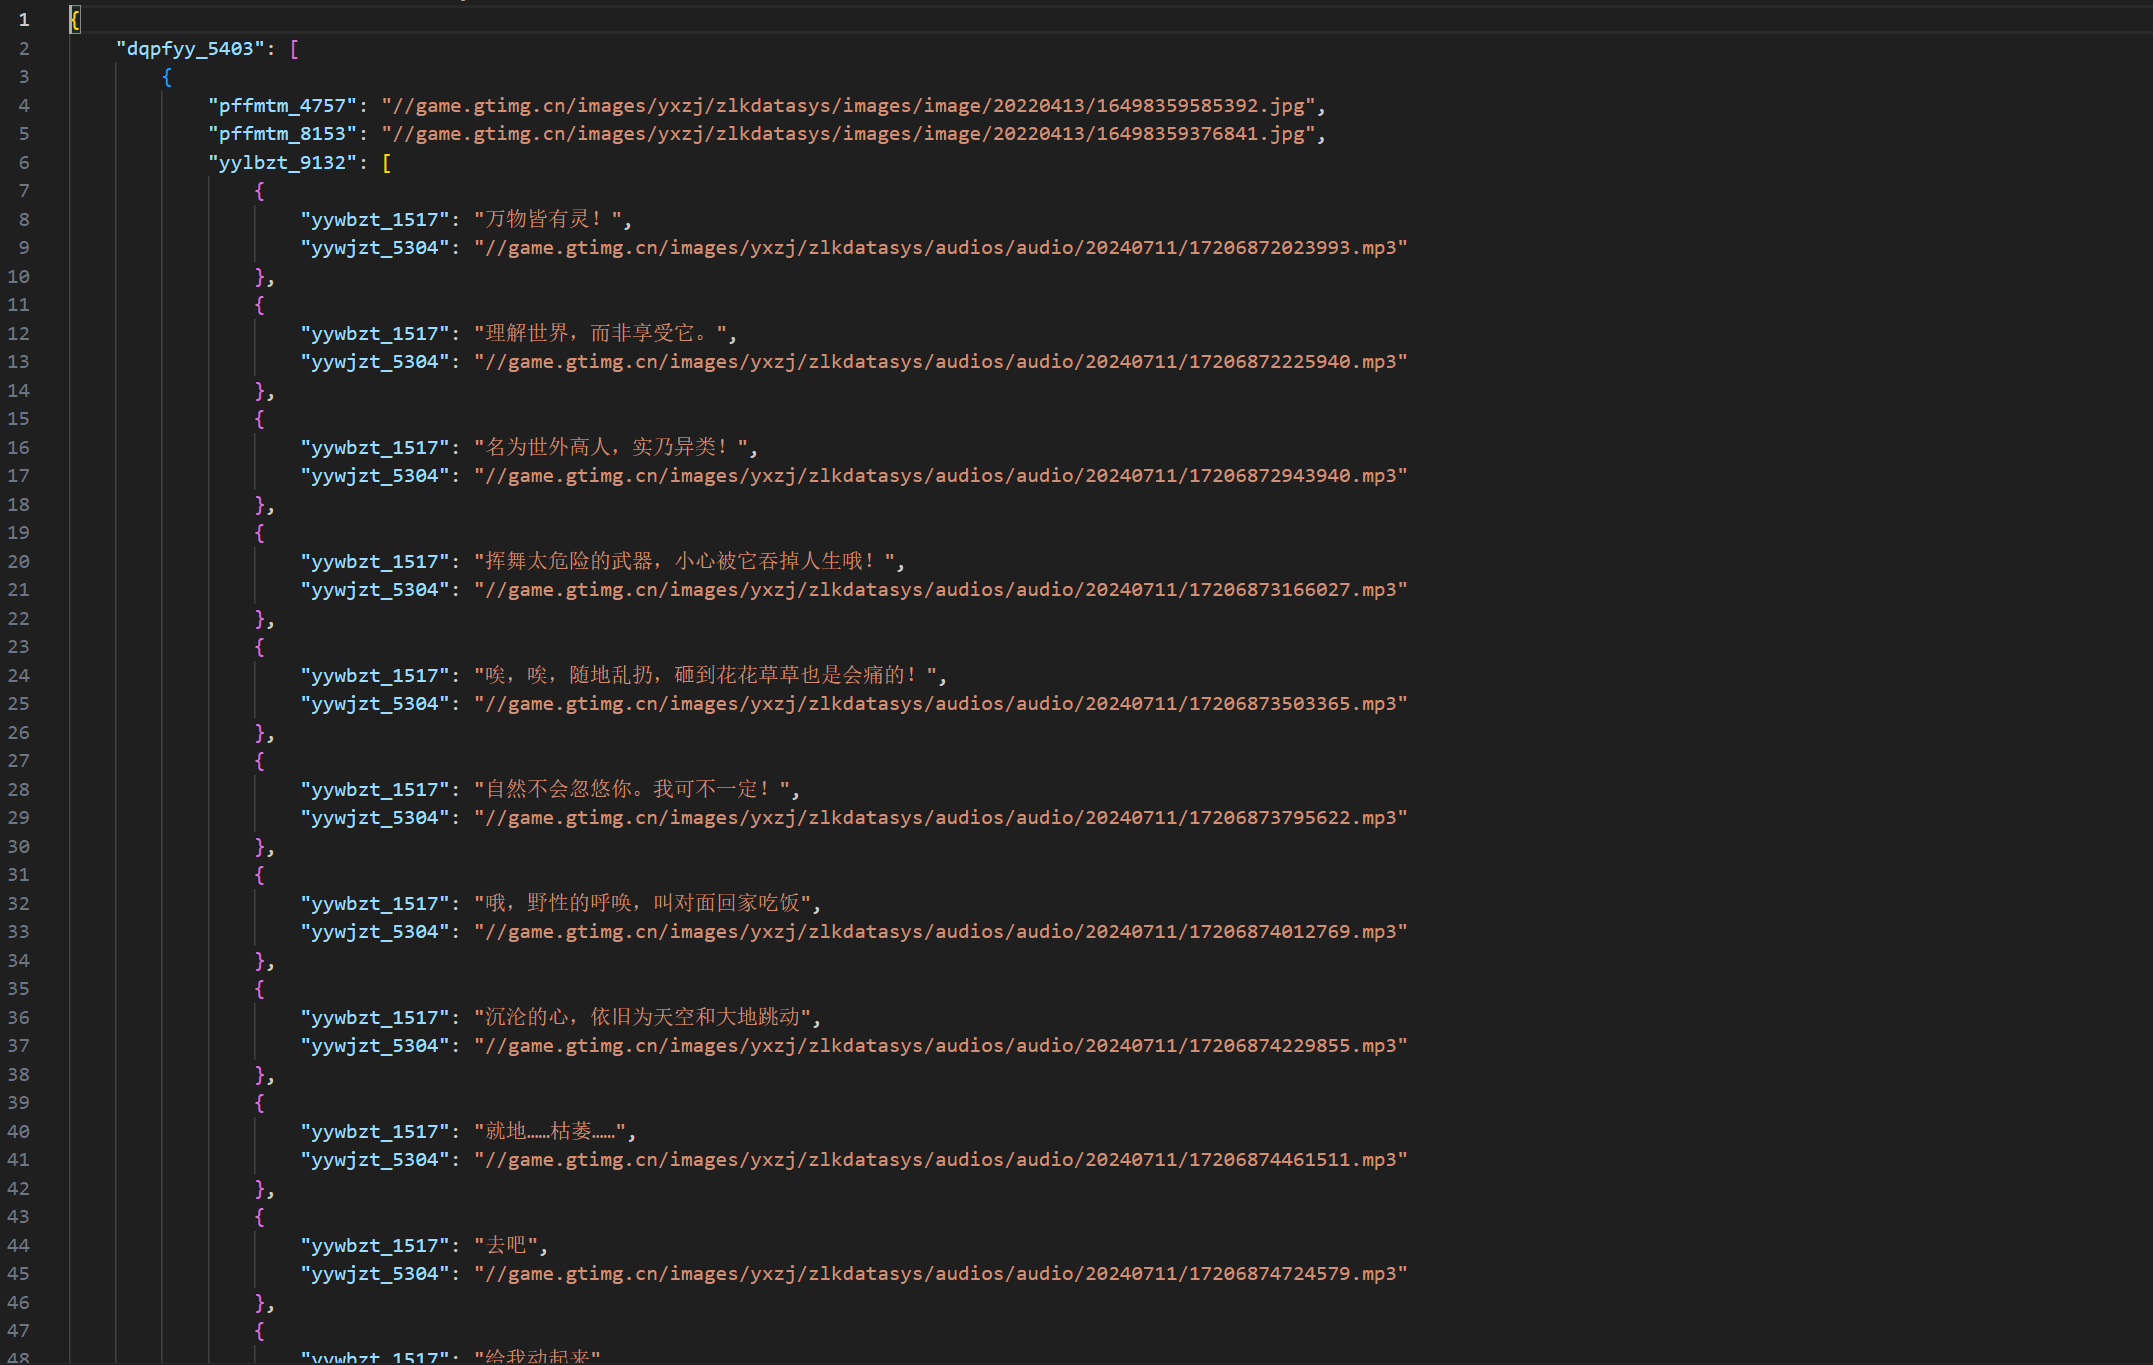
Task: Click line number 20 in the gutter
Action: click(x=19, y=562)
